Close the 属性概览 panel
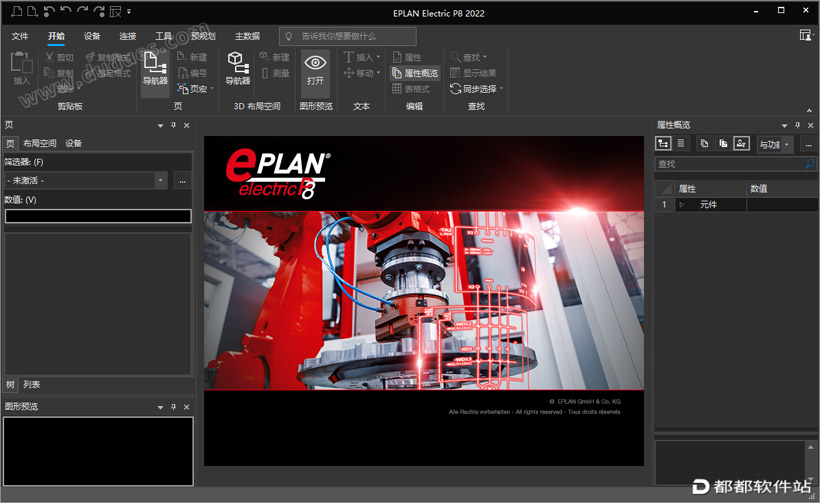 (811, 125)
